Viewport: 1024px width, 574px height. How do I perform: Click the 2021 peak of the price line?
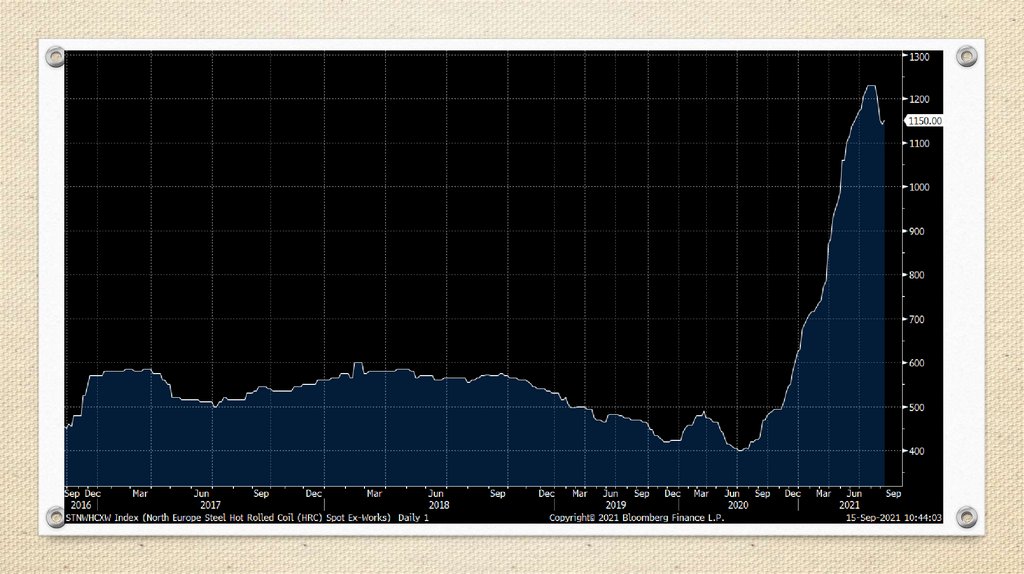coord(871,86)
